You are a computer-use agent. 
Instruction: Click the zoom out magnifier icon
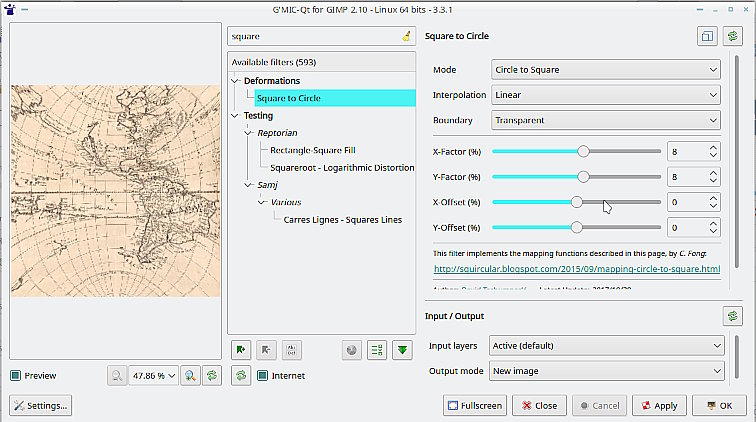(x=117, y=376)
